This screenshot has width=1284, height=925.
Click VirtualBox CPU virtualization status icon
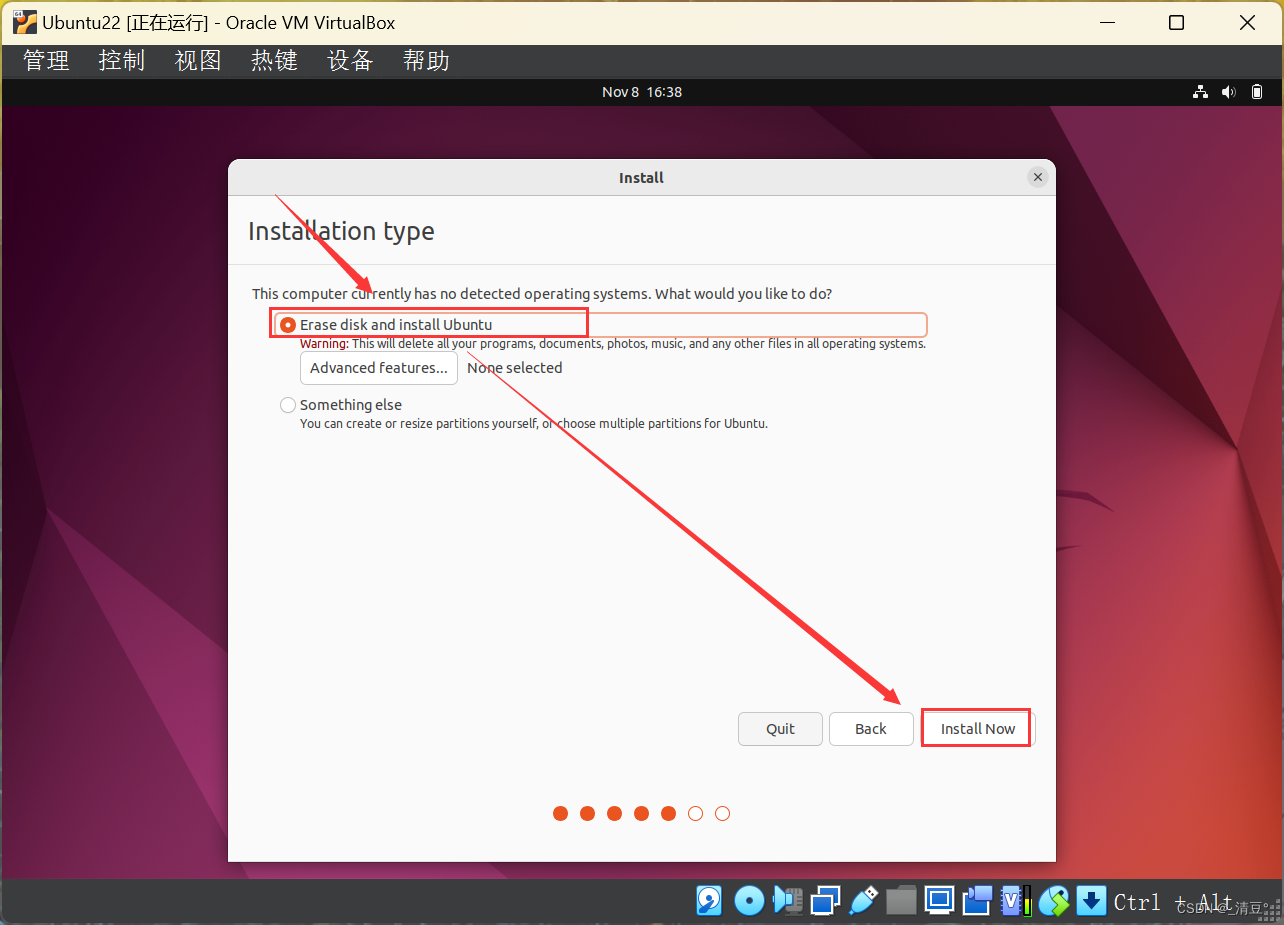point(1015,901)
